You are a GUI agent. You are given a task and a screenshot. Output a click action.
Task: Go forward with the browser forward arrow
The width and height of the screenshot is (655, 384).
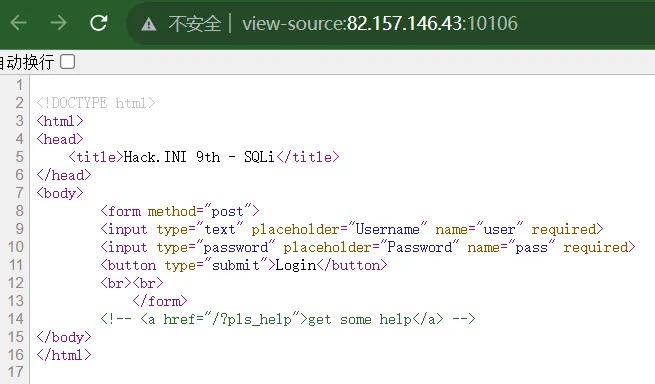(x=58, y=23)
